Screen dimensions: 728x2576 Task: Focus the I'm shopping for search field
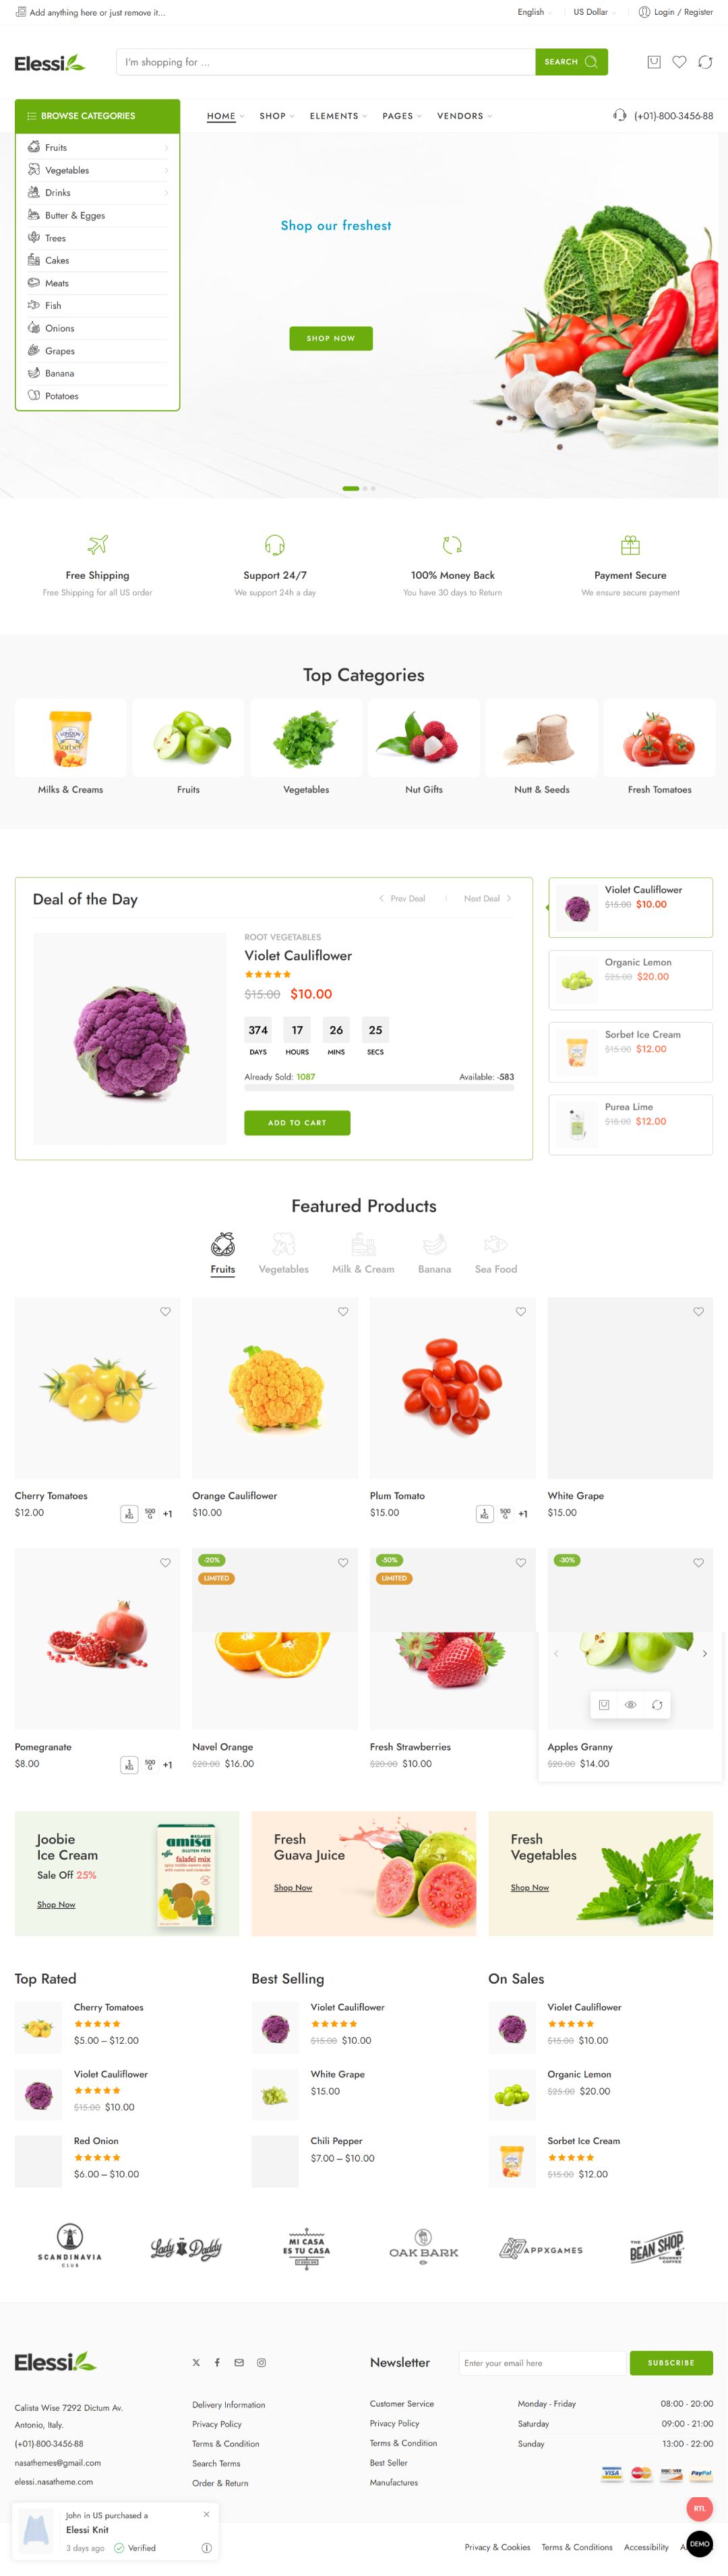pyautogui.click(x=326, y=62)
